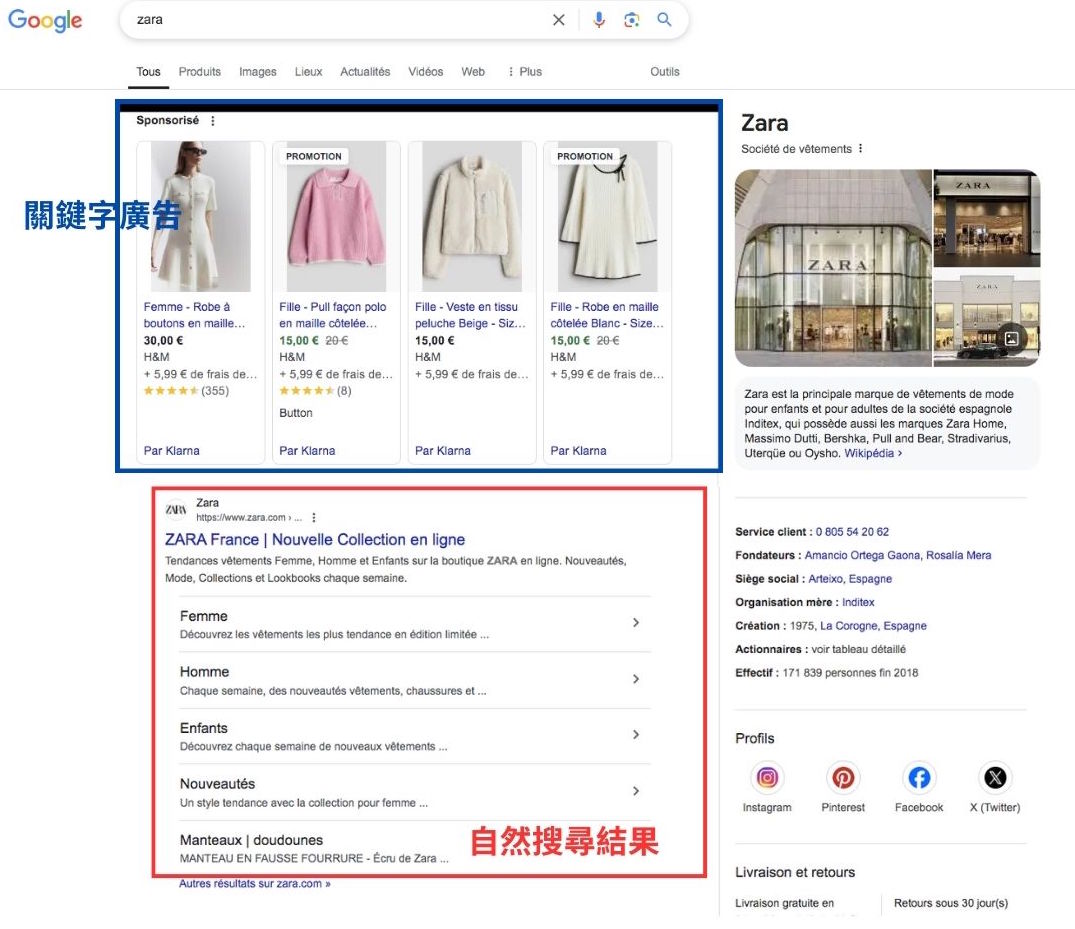Open options next to zara.com URL
1075x929 pixels.
[x=313, y=518]
